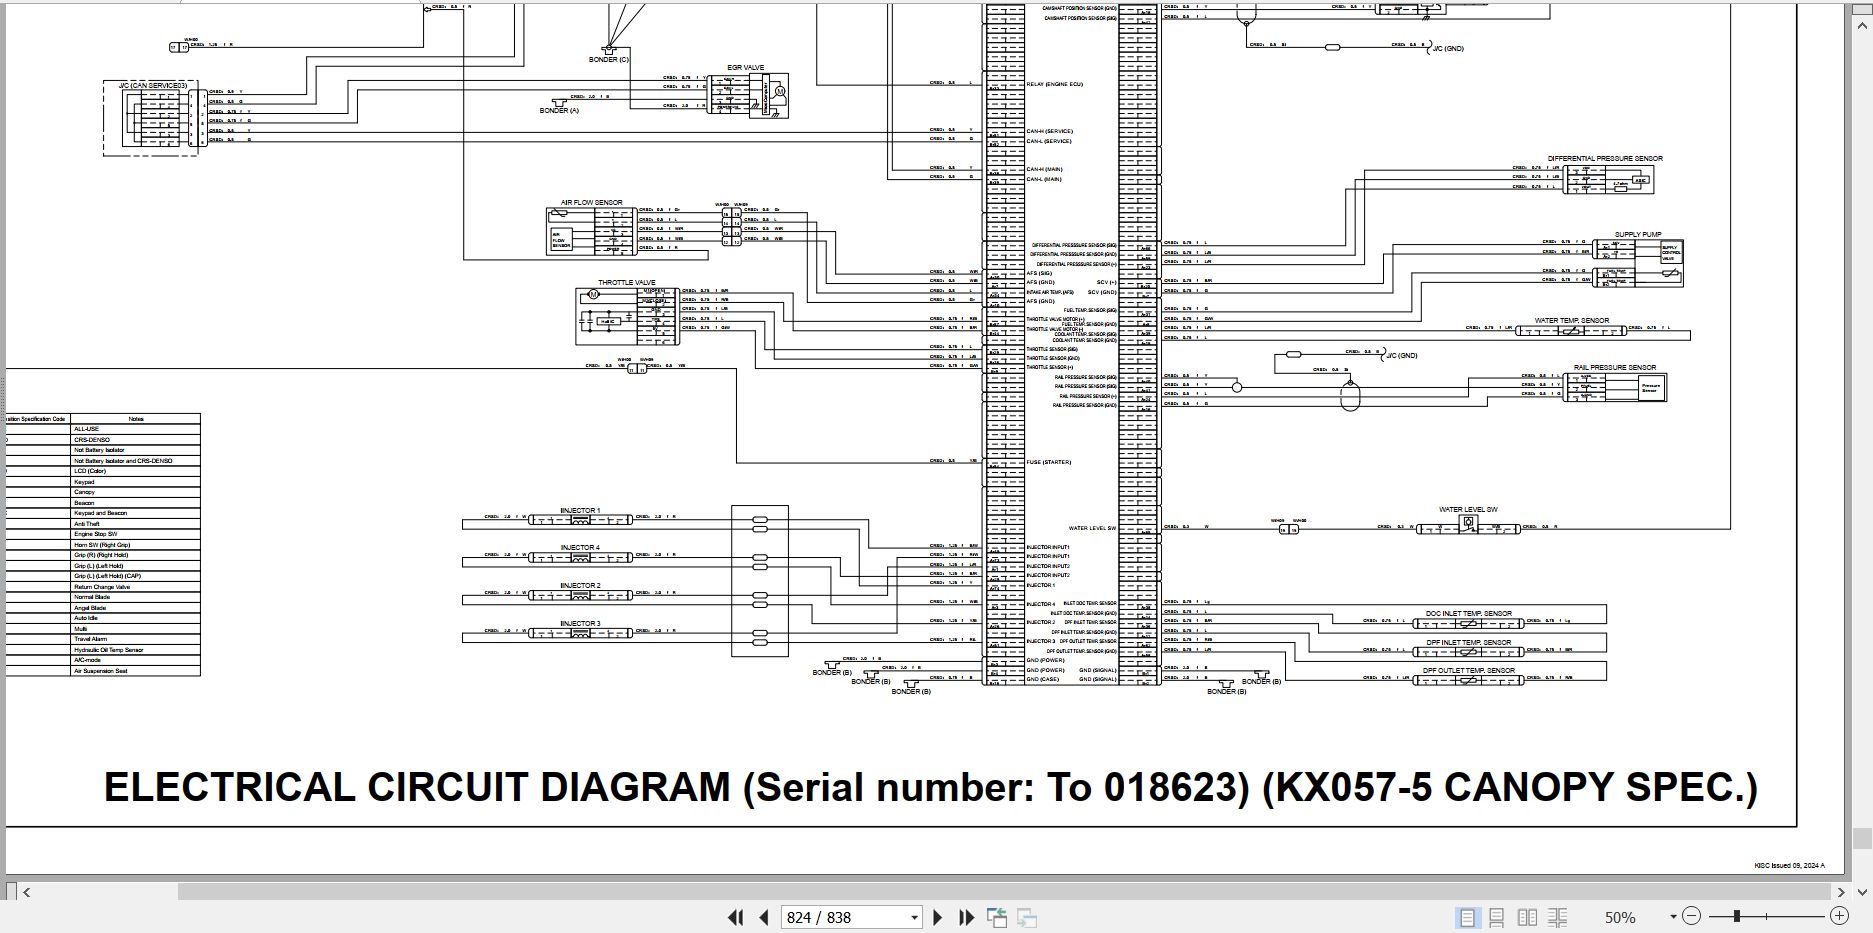Enable two-page continuous facing view

[1558, 917]
